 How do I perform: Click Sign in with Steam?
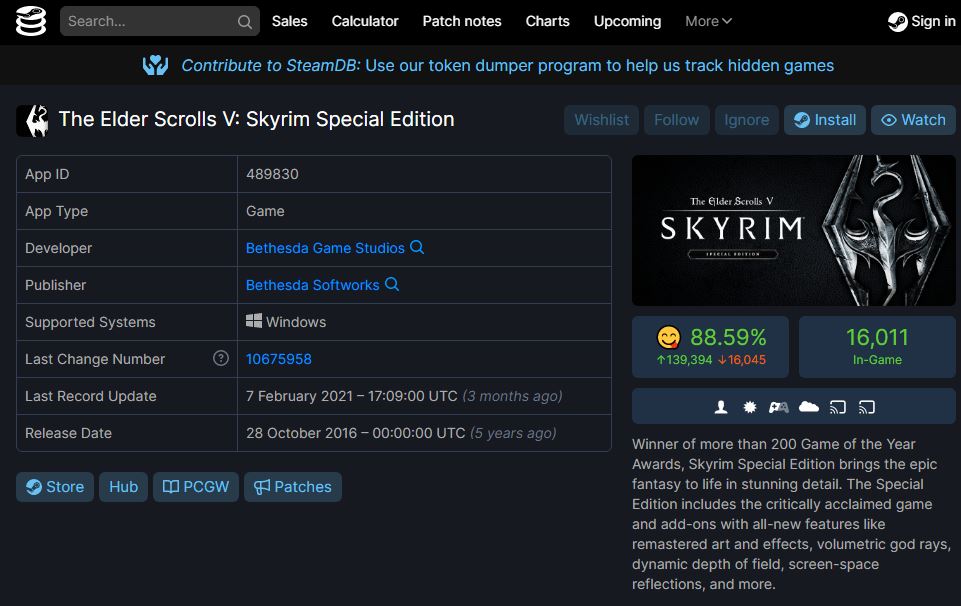click(x=921, y=21)
